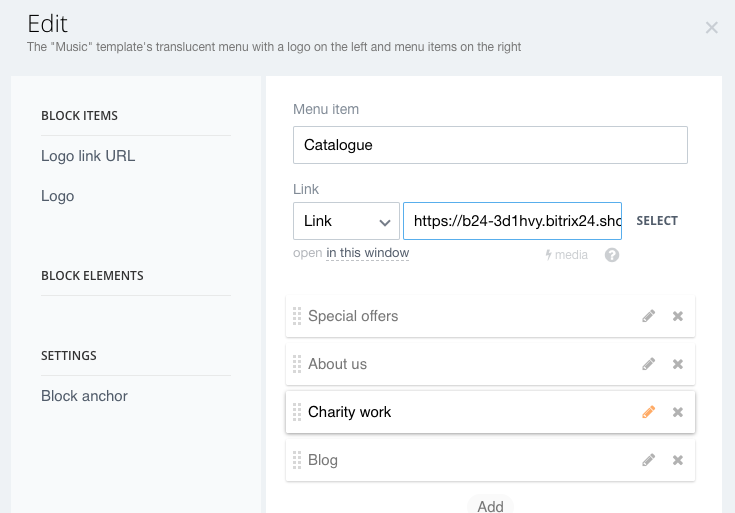Click the help question mark icon
Image resolution: width=735 pixels, height=513 pixels.
612,255
